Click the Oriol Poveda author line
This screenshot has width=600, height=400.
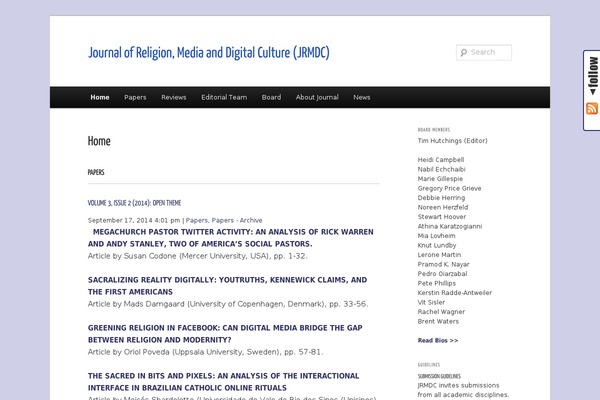tap(205, 352)
